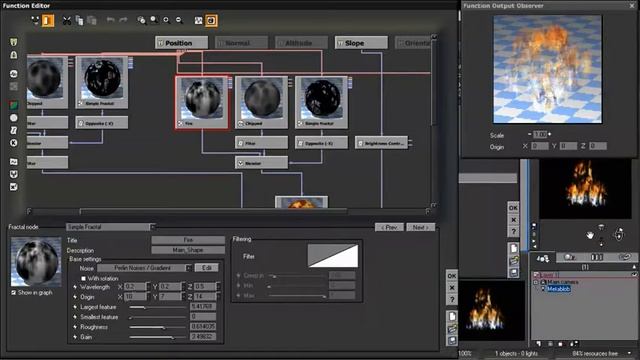Click the Next button
The image size is (640, 360).
(420, 227)
